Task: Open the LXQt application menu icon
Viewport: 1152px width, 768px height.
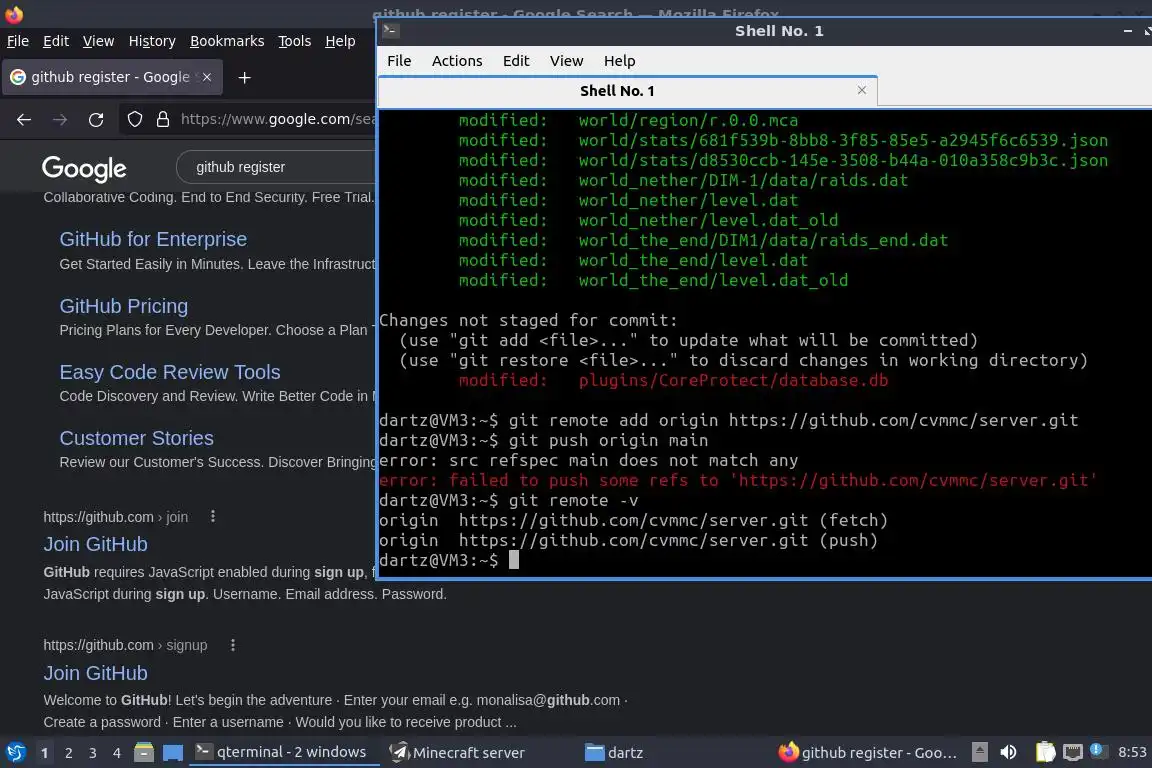Action: pos(15,753)
